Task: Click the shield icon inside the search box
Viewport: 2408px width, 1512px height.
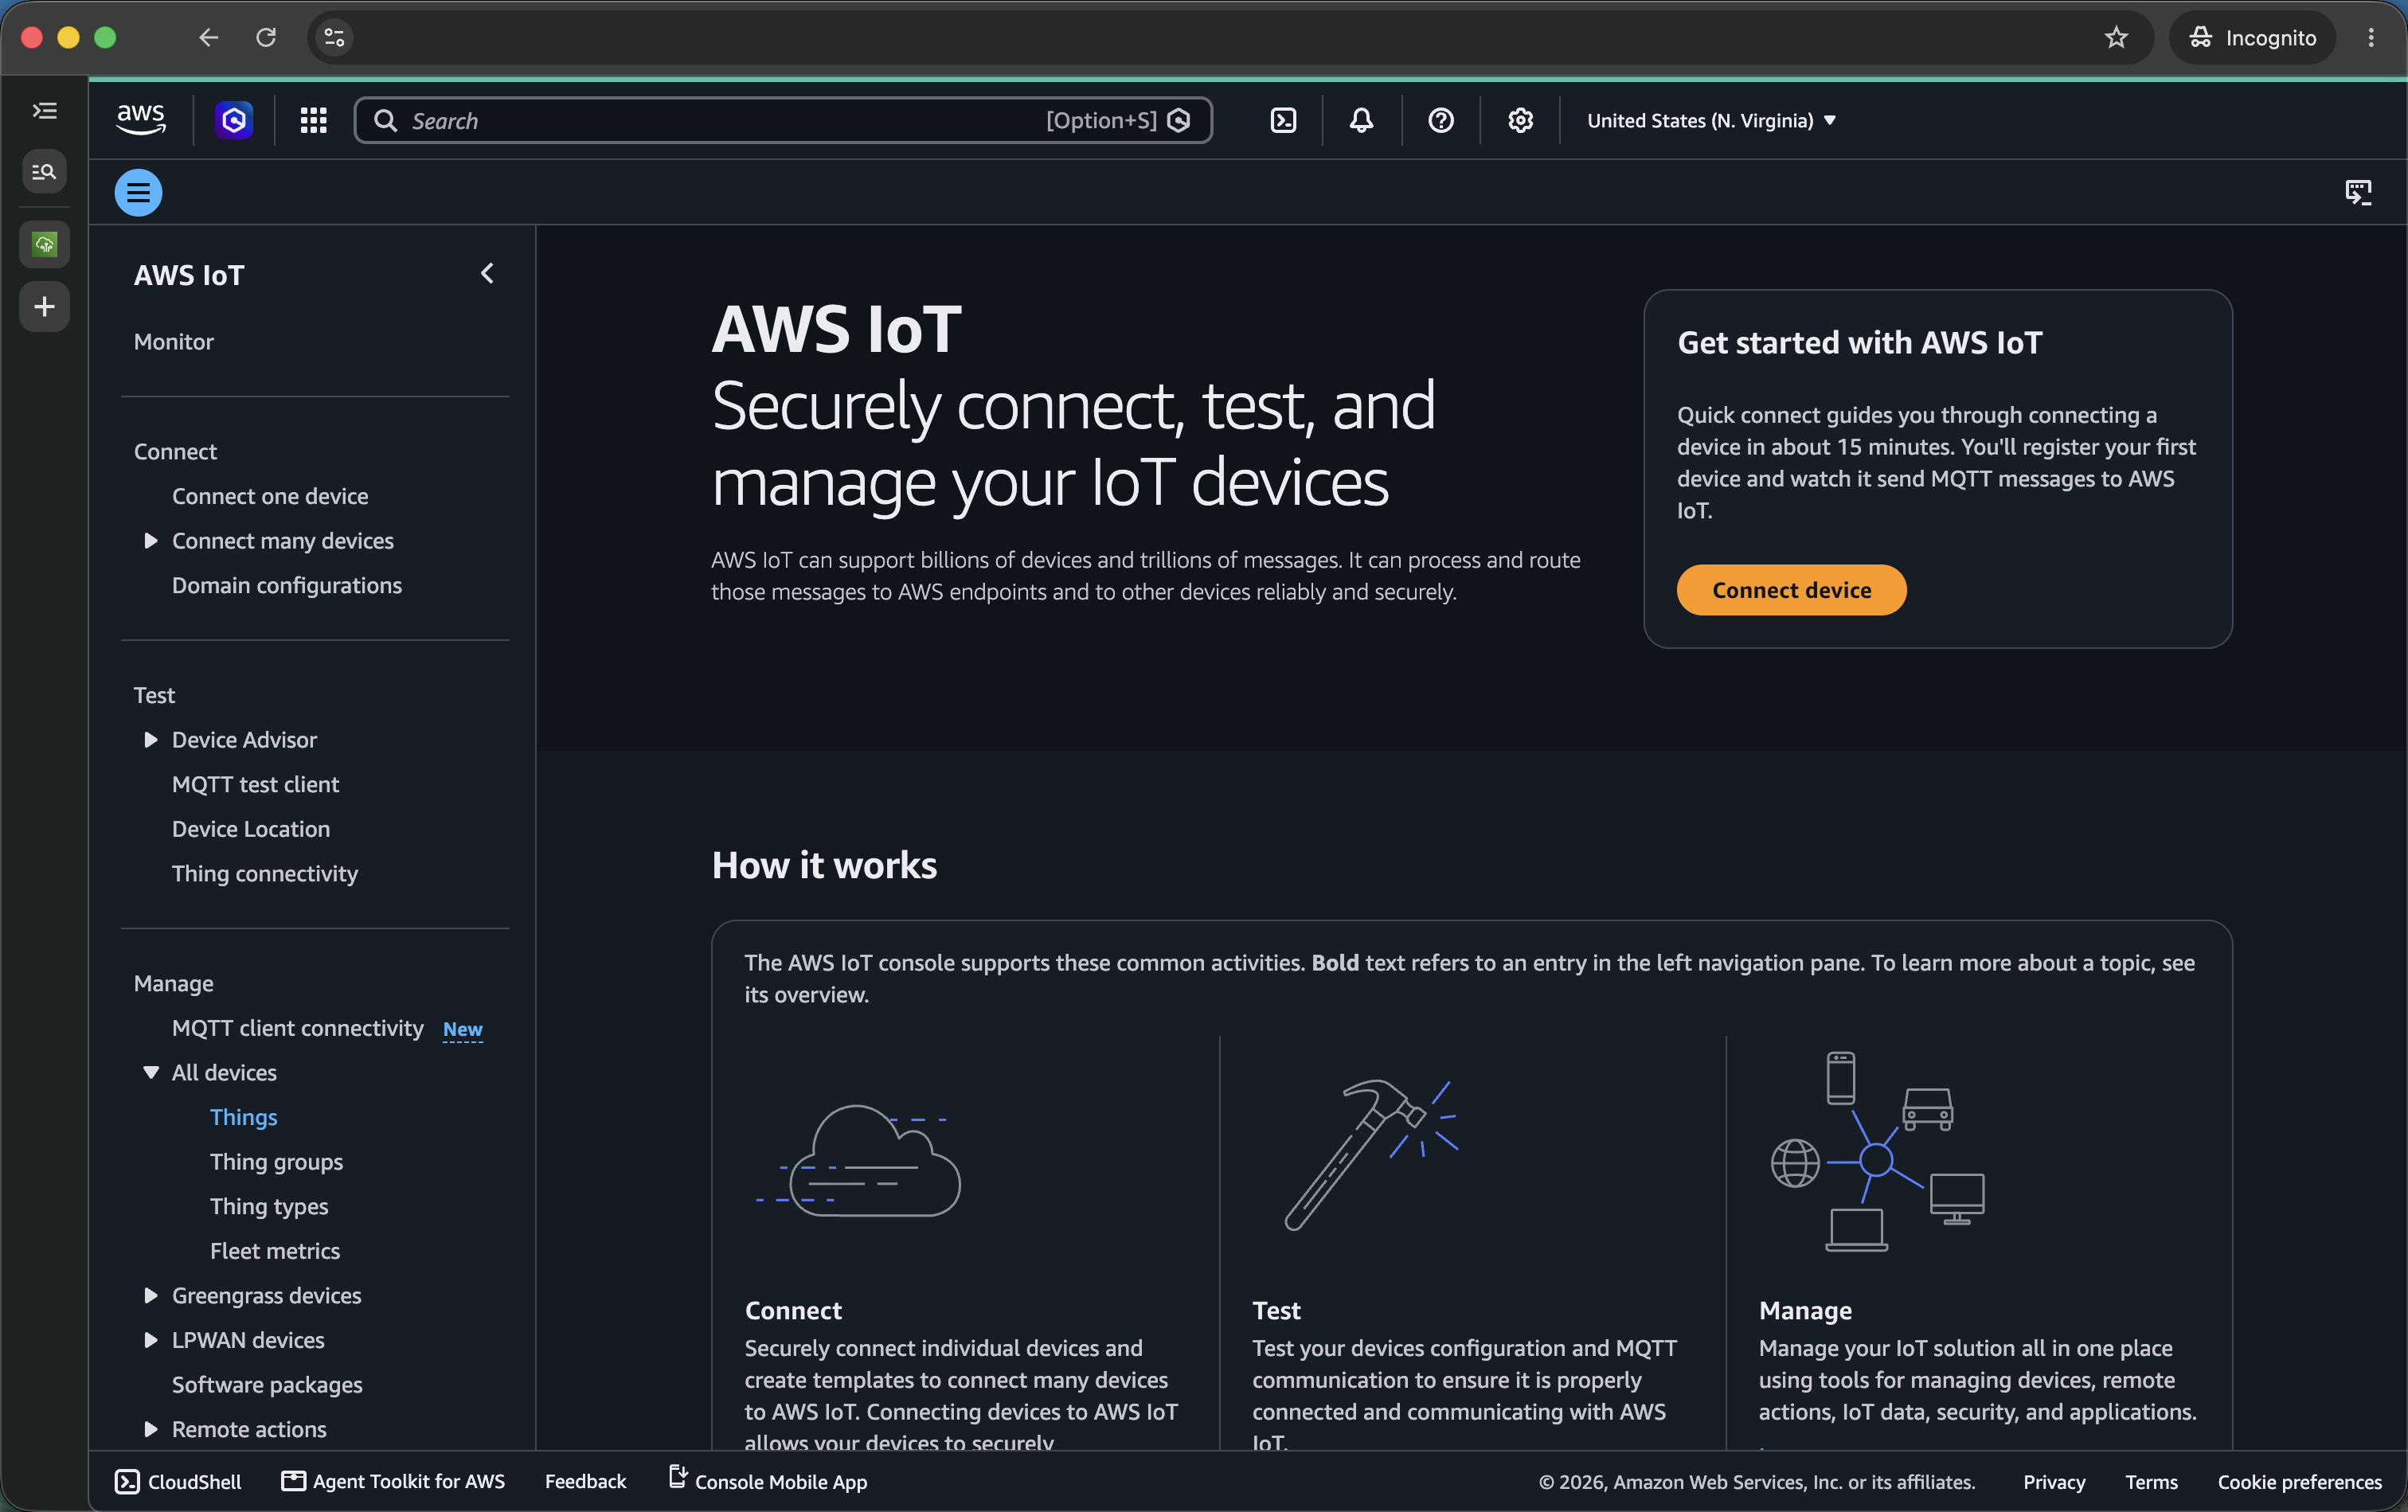Action: 1179,121
